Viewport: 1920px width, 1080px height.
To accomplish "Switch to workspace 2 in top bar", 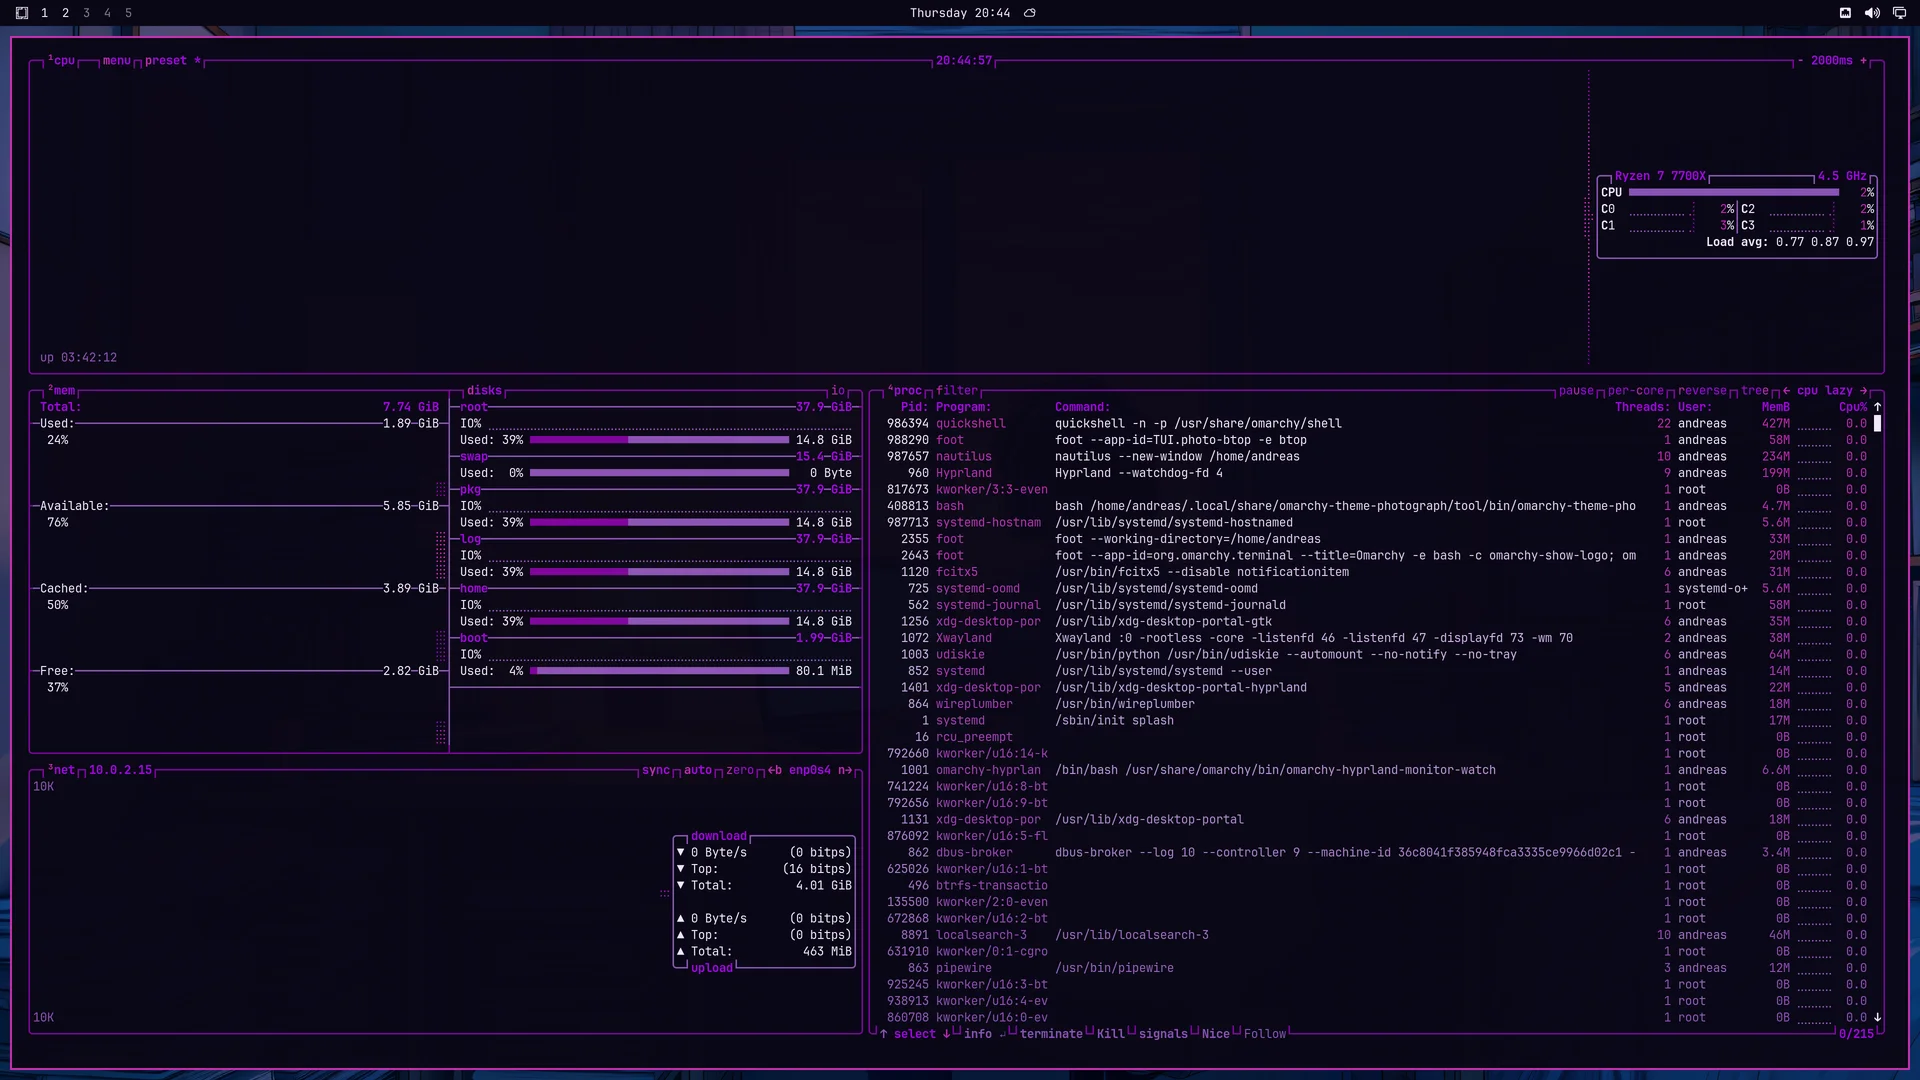I will tap(65, 13).
